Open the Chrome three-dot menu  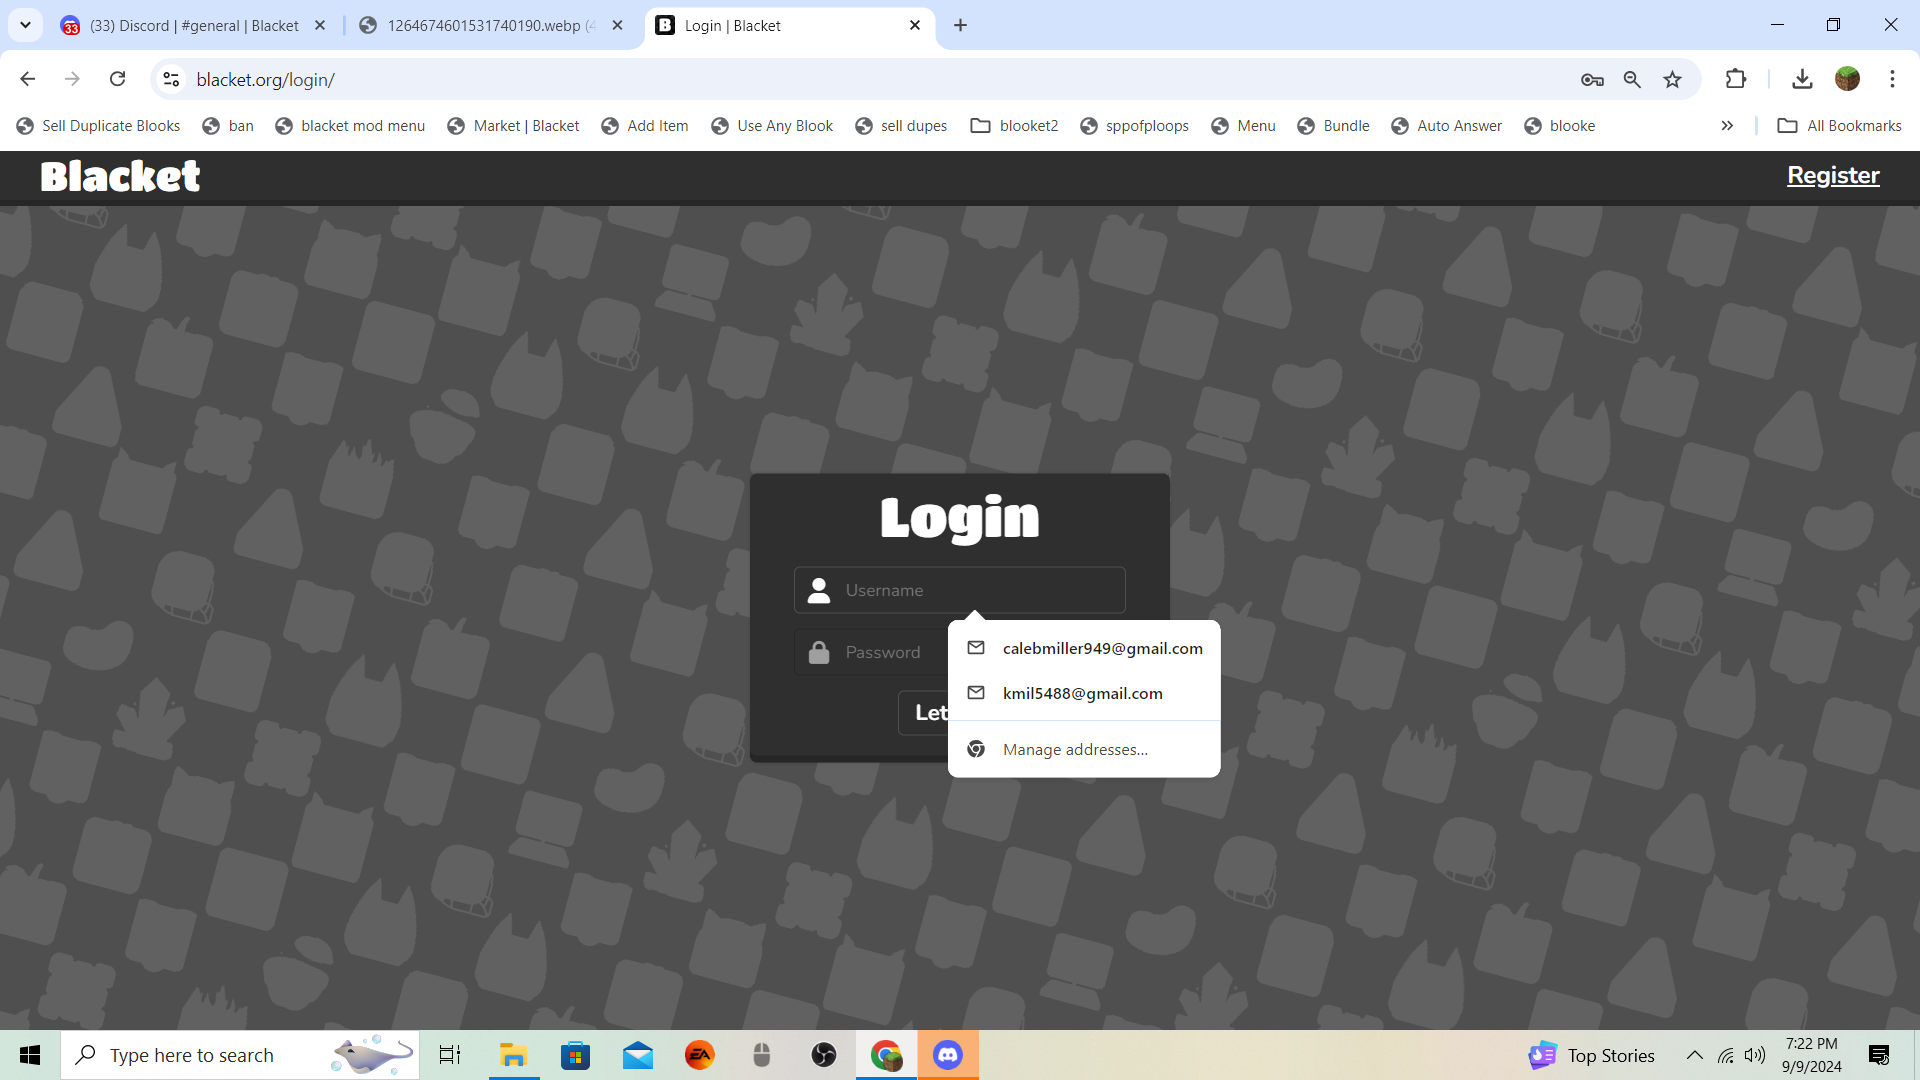click(1892, 79)
